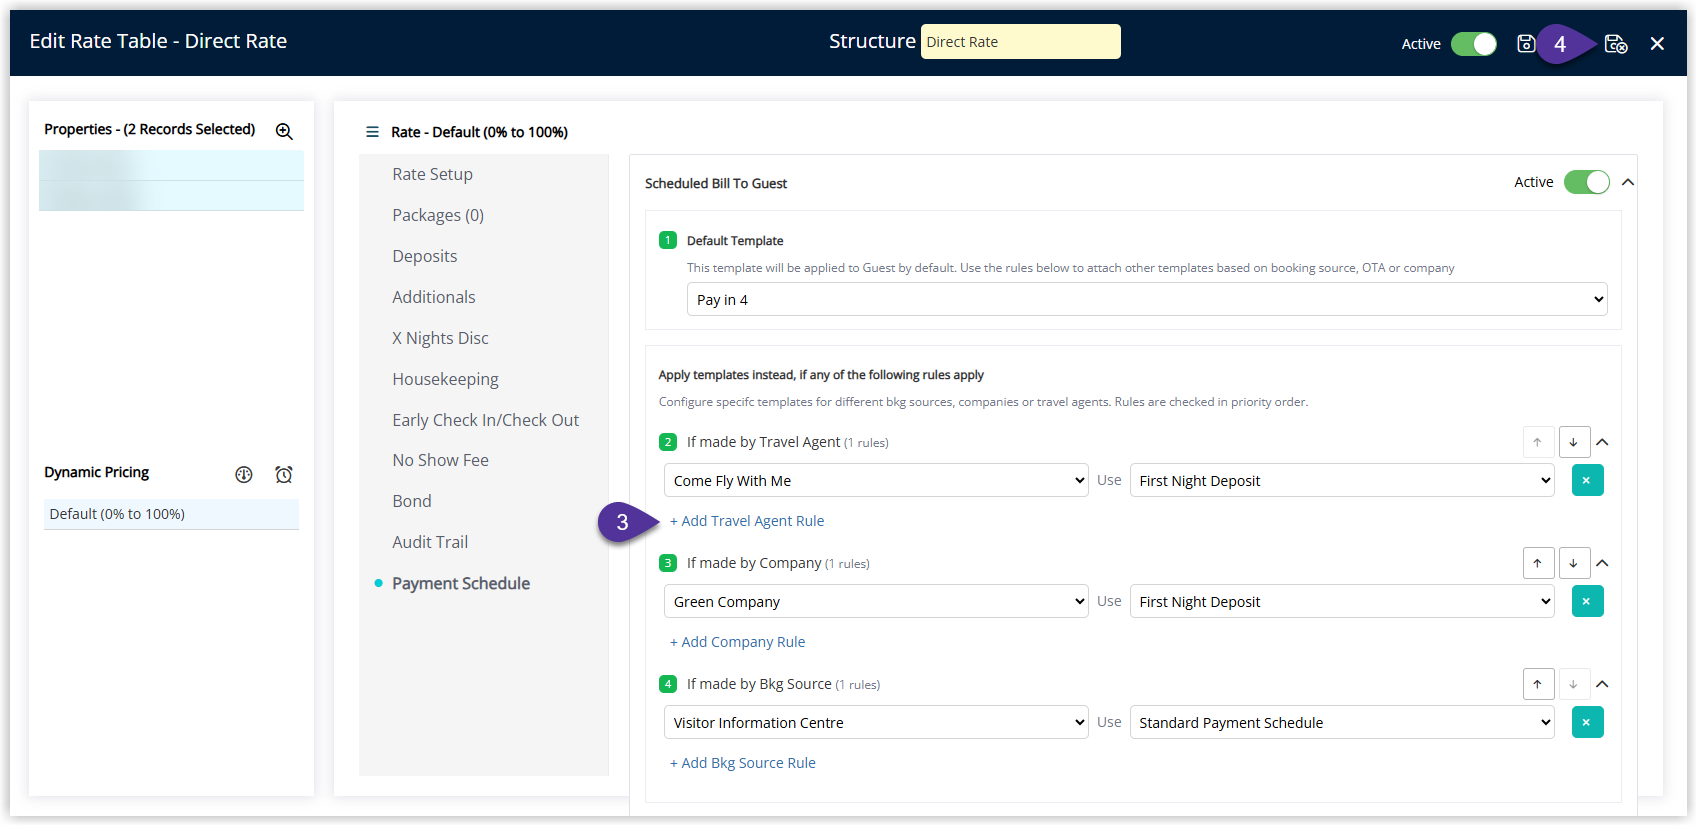Click the magnifier icon beside Properties

[x=284, y=131]
